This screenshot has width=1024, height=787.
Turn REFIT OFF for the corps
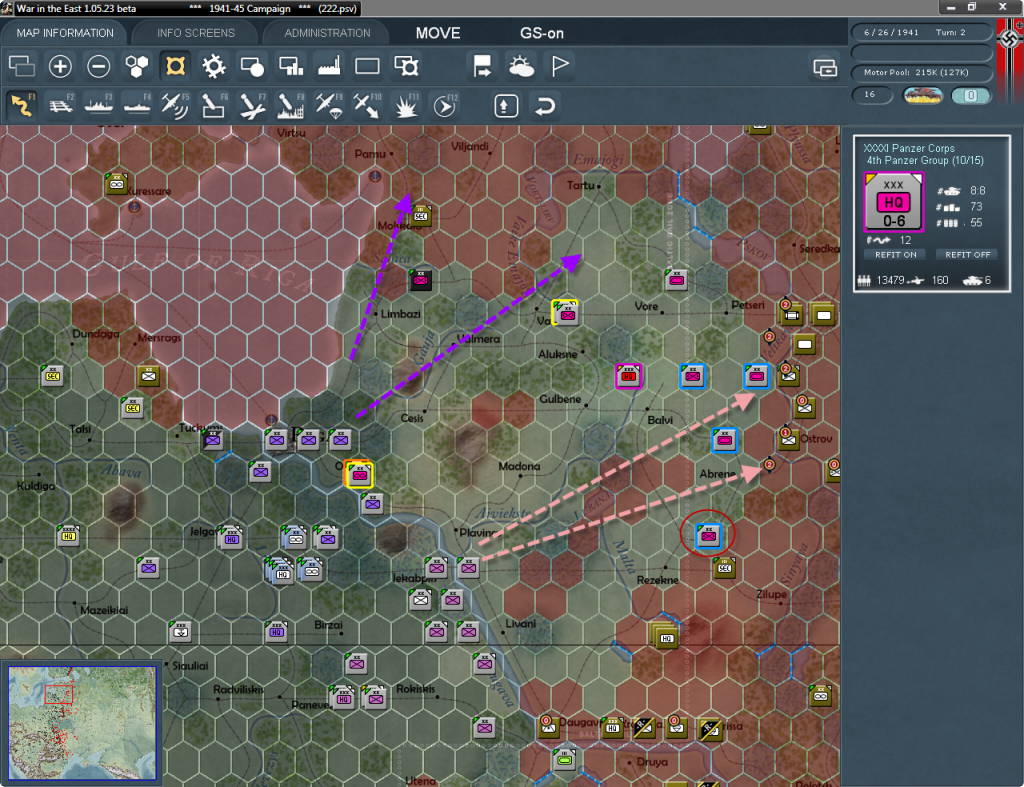pyautogui.click(x=968, y=255)
